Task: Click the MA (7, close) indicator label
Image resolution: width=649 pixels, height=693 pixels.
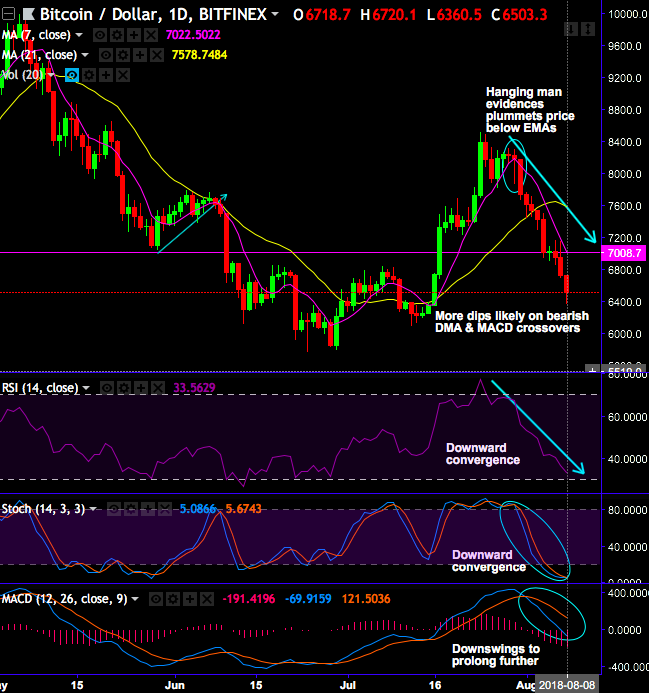Action: (x=36, y=34)
